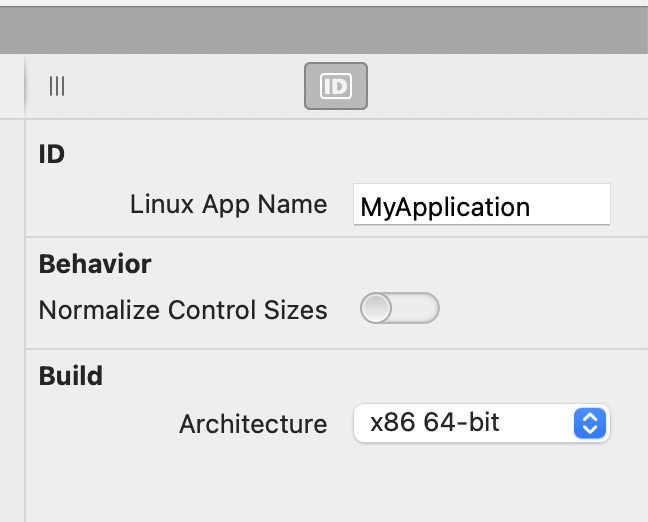Click the ID inspector tab icon
The image size is (648, 522).
click(x=336, y=86)
